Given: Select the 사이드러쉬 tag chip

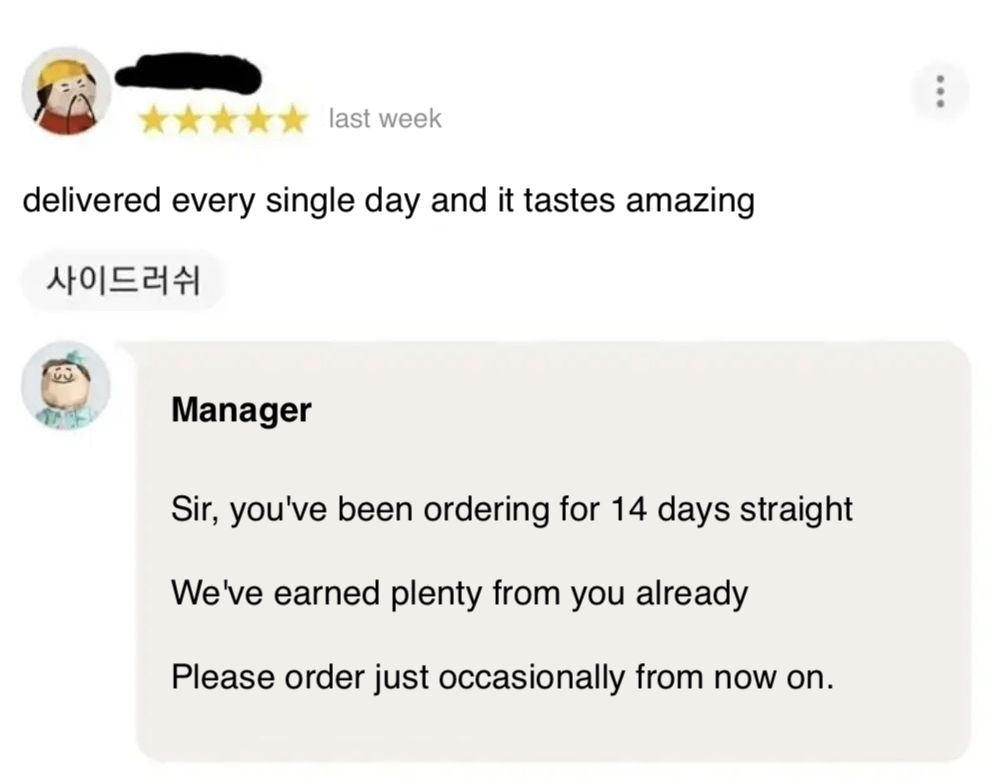Looking at the screenshot, I should tap(123, 280).
